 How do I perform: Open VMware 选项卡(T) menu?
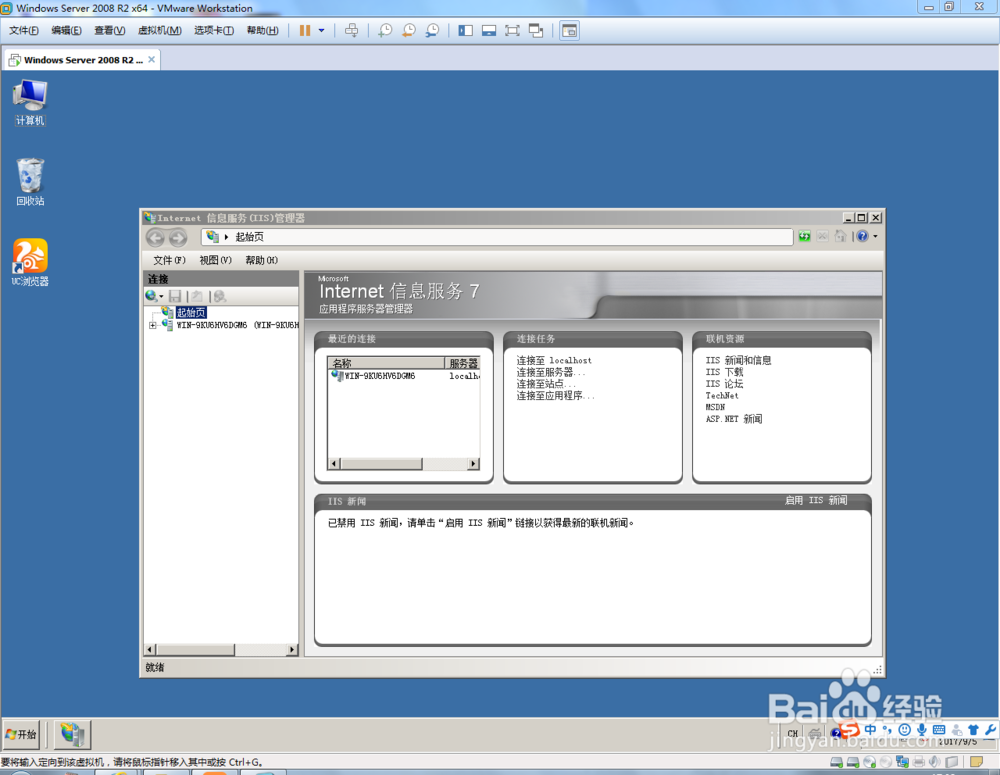tap(214, 31)
